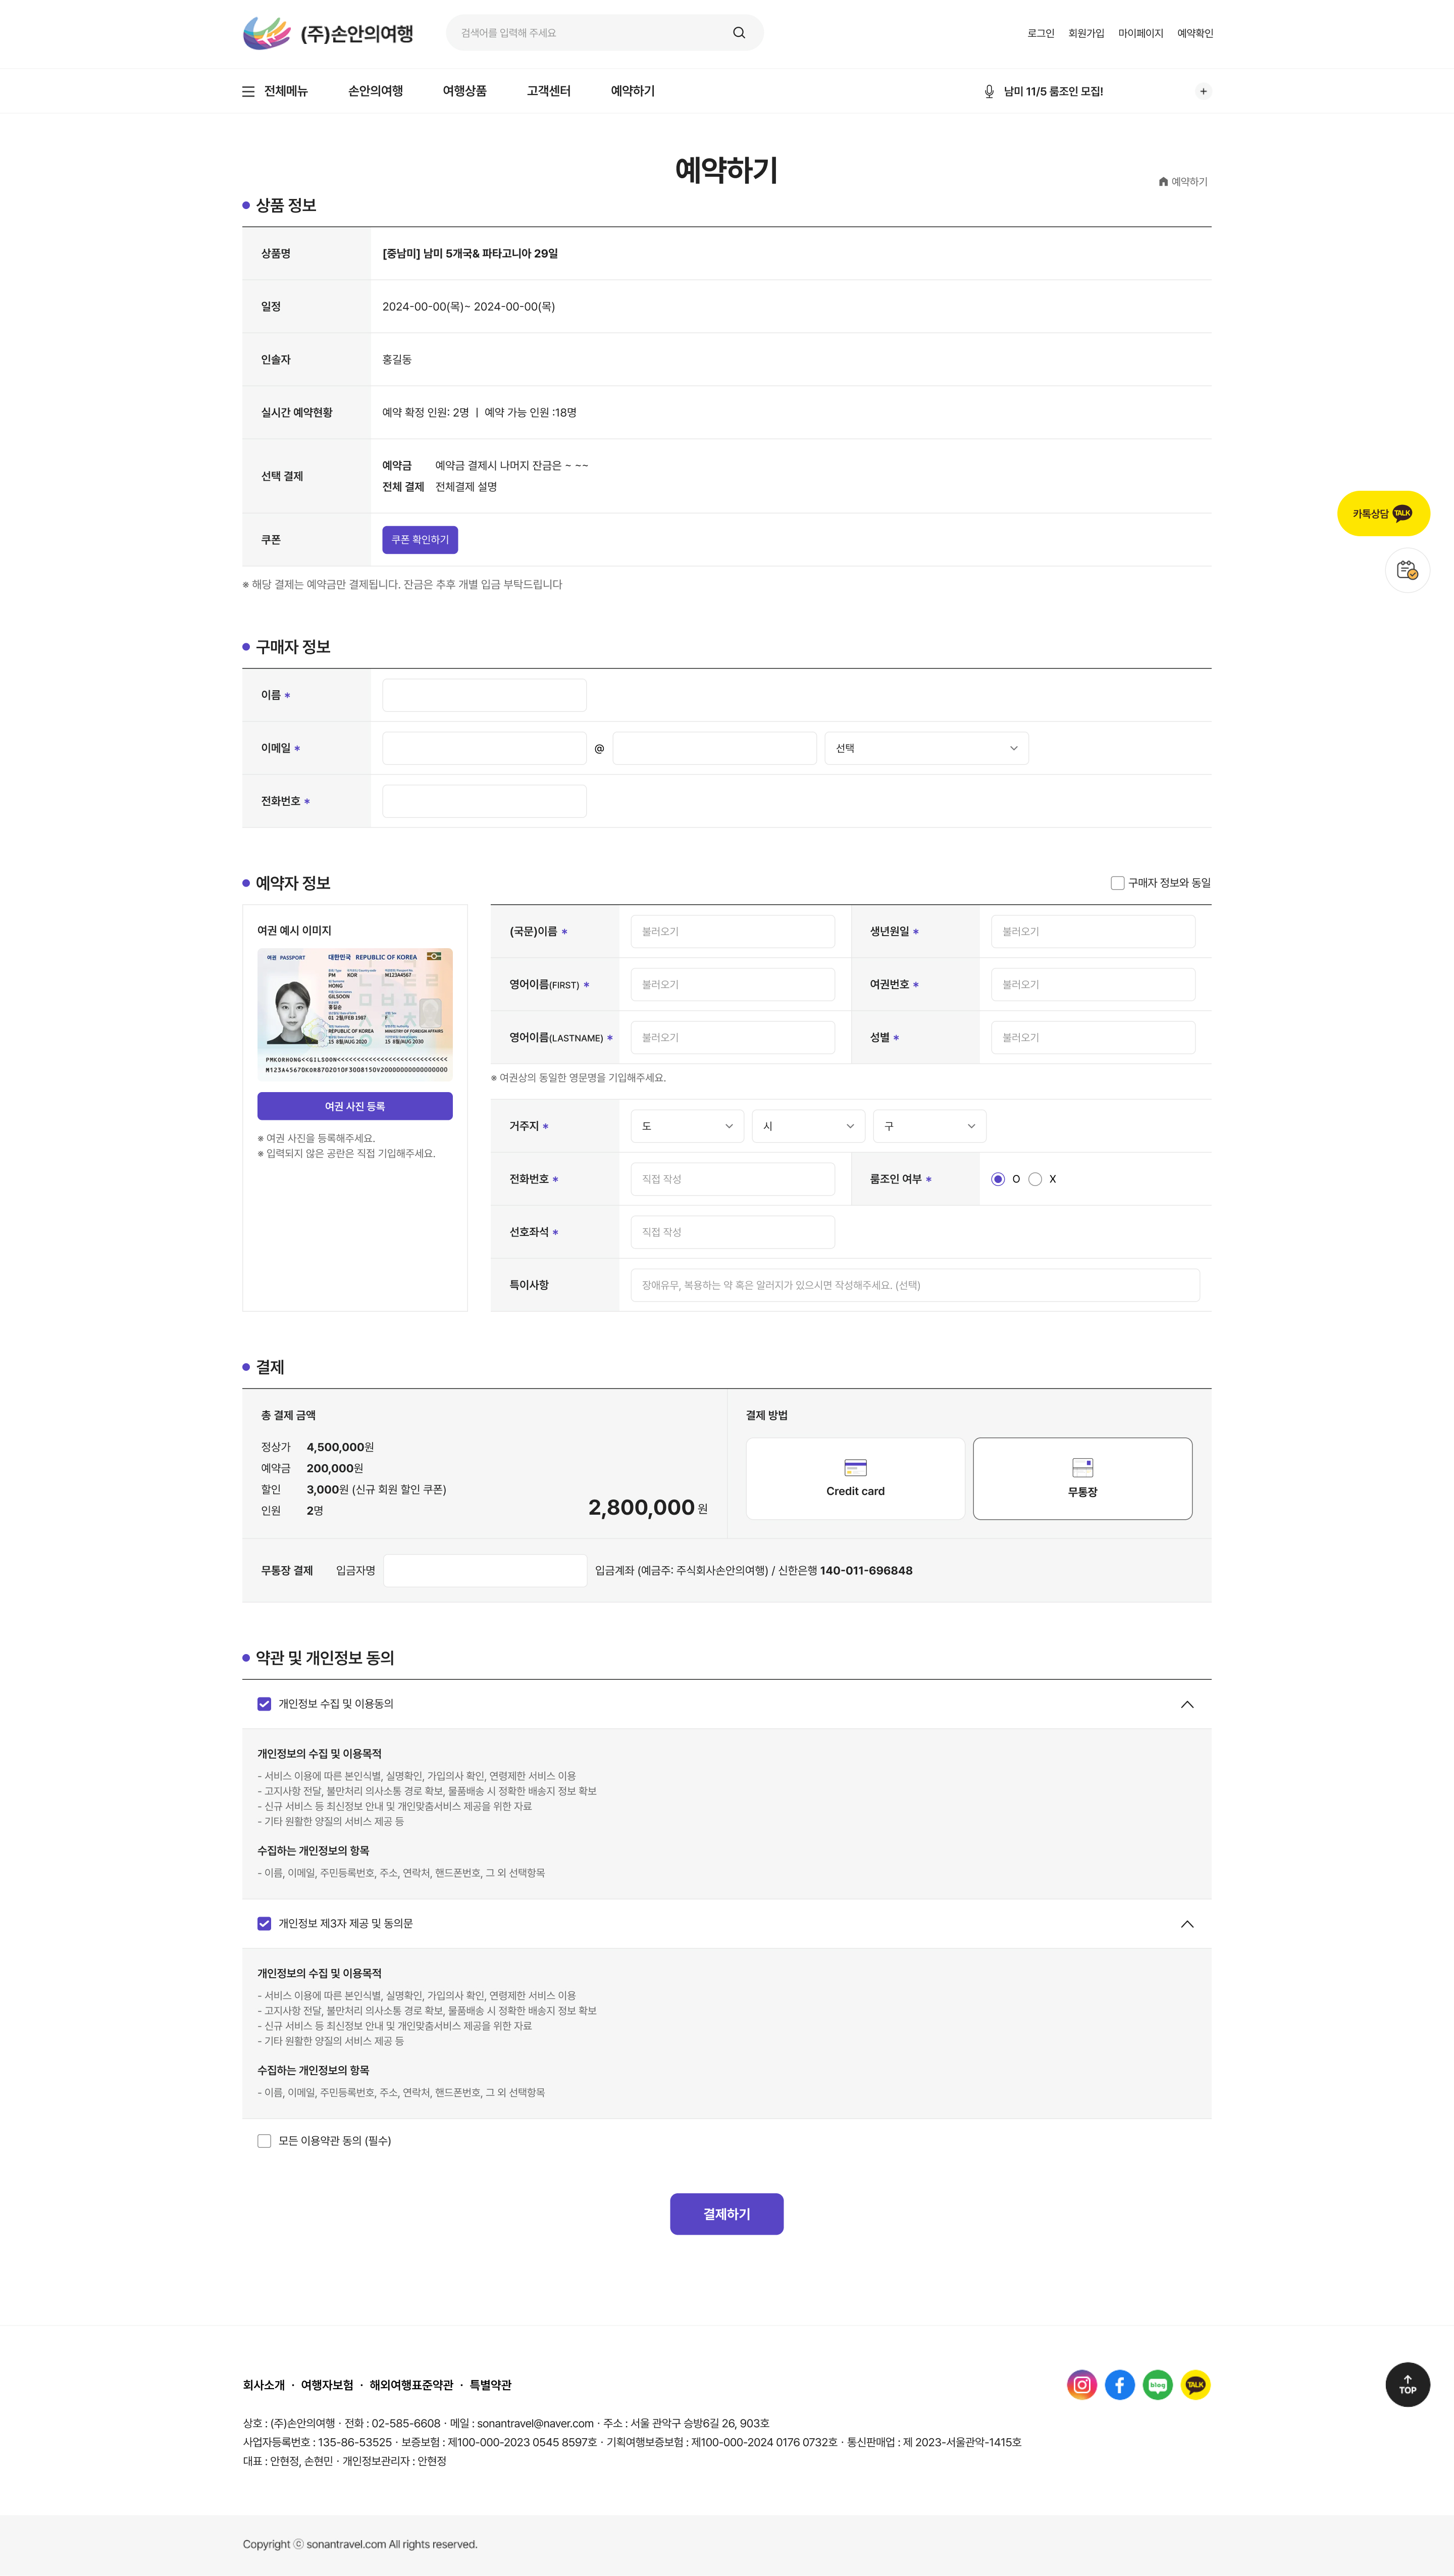Click the 입금자명 input field

point(485,1570)
